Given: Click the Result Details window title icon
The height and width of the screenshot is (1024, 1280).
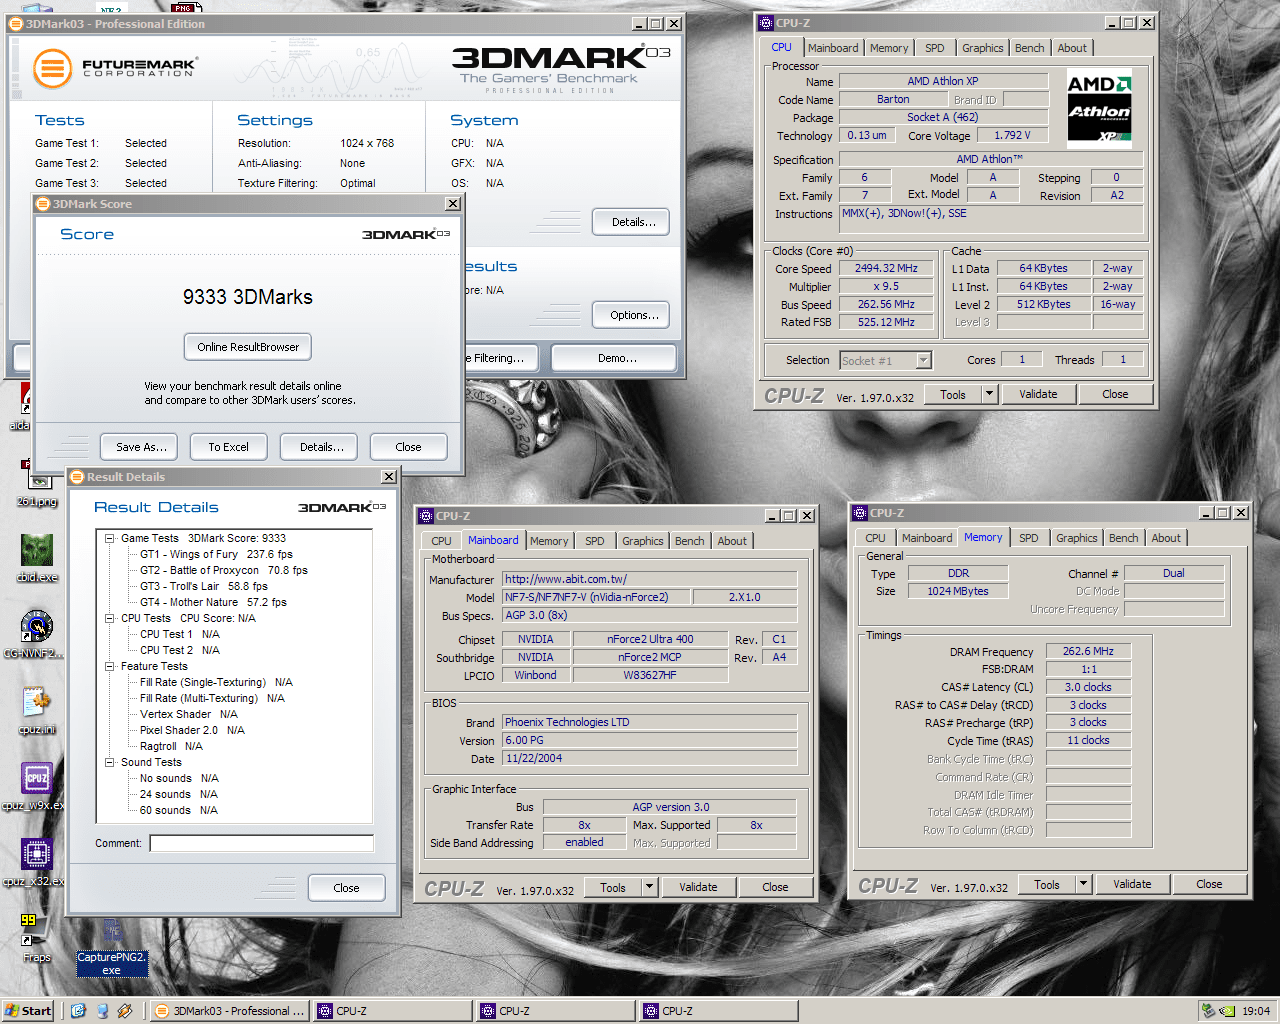Looking at the screenshot, I should 77,477.
